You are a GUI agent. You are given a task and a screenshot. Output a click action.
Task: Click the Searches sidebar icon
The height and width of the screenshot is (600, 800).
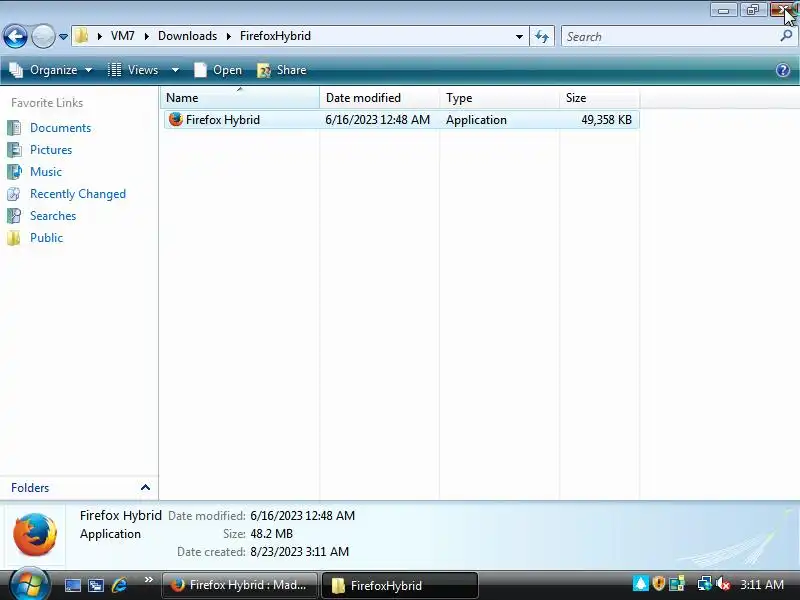click(14, 216)
